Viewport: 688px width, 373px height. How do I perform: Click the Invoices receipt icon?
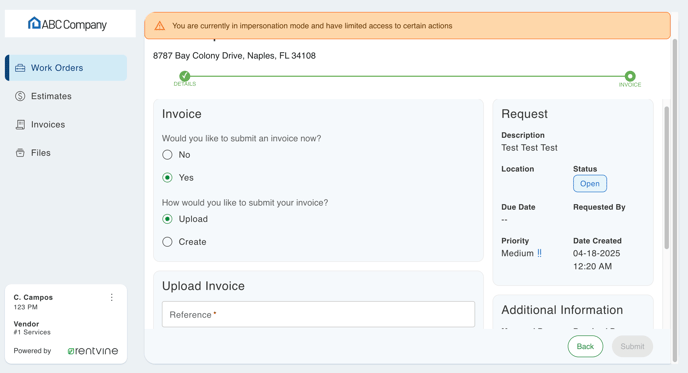pyautogui.click(x=20, y=125)
